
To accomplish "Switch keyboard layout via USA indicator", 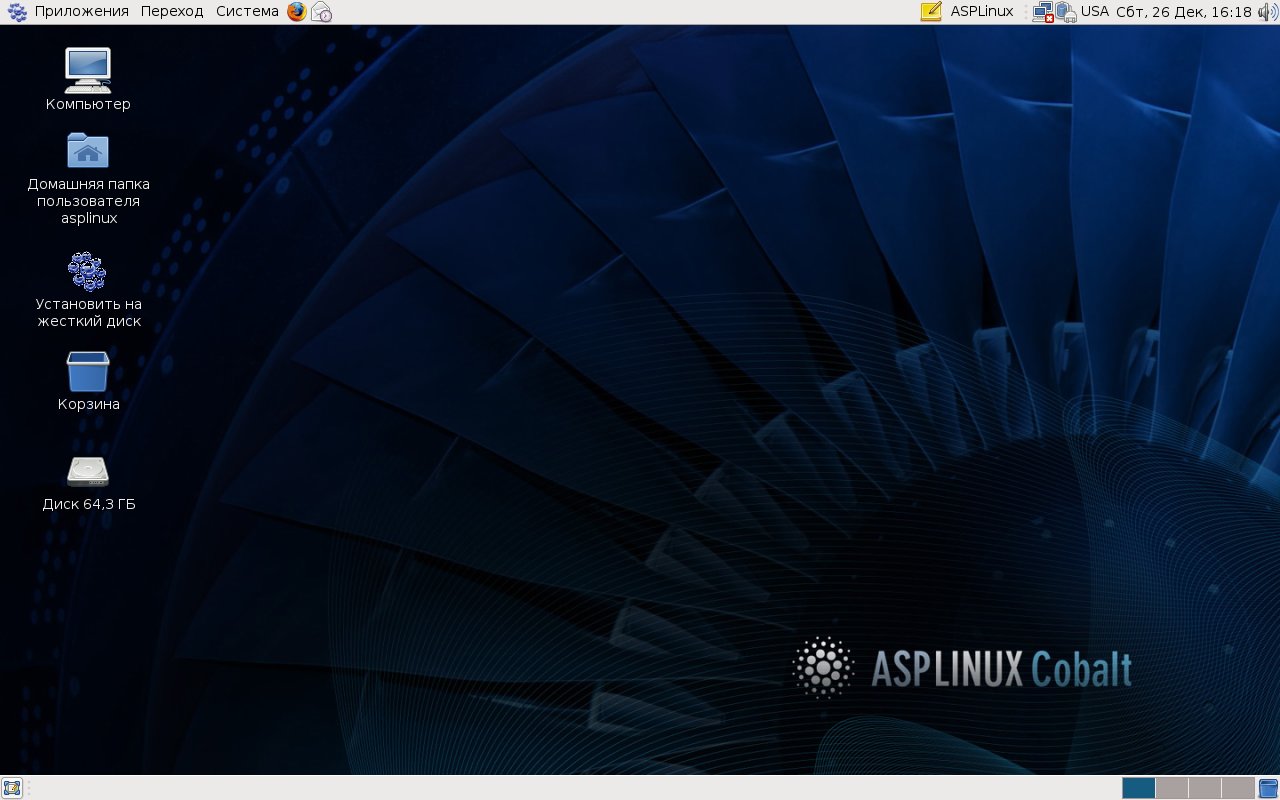I will coord(1095,12).
